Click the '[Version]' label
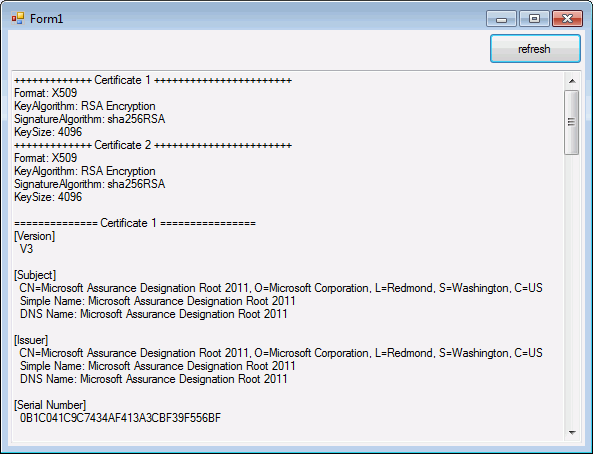 coord(35,236)
